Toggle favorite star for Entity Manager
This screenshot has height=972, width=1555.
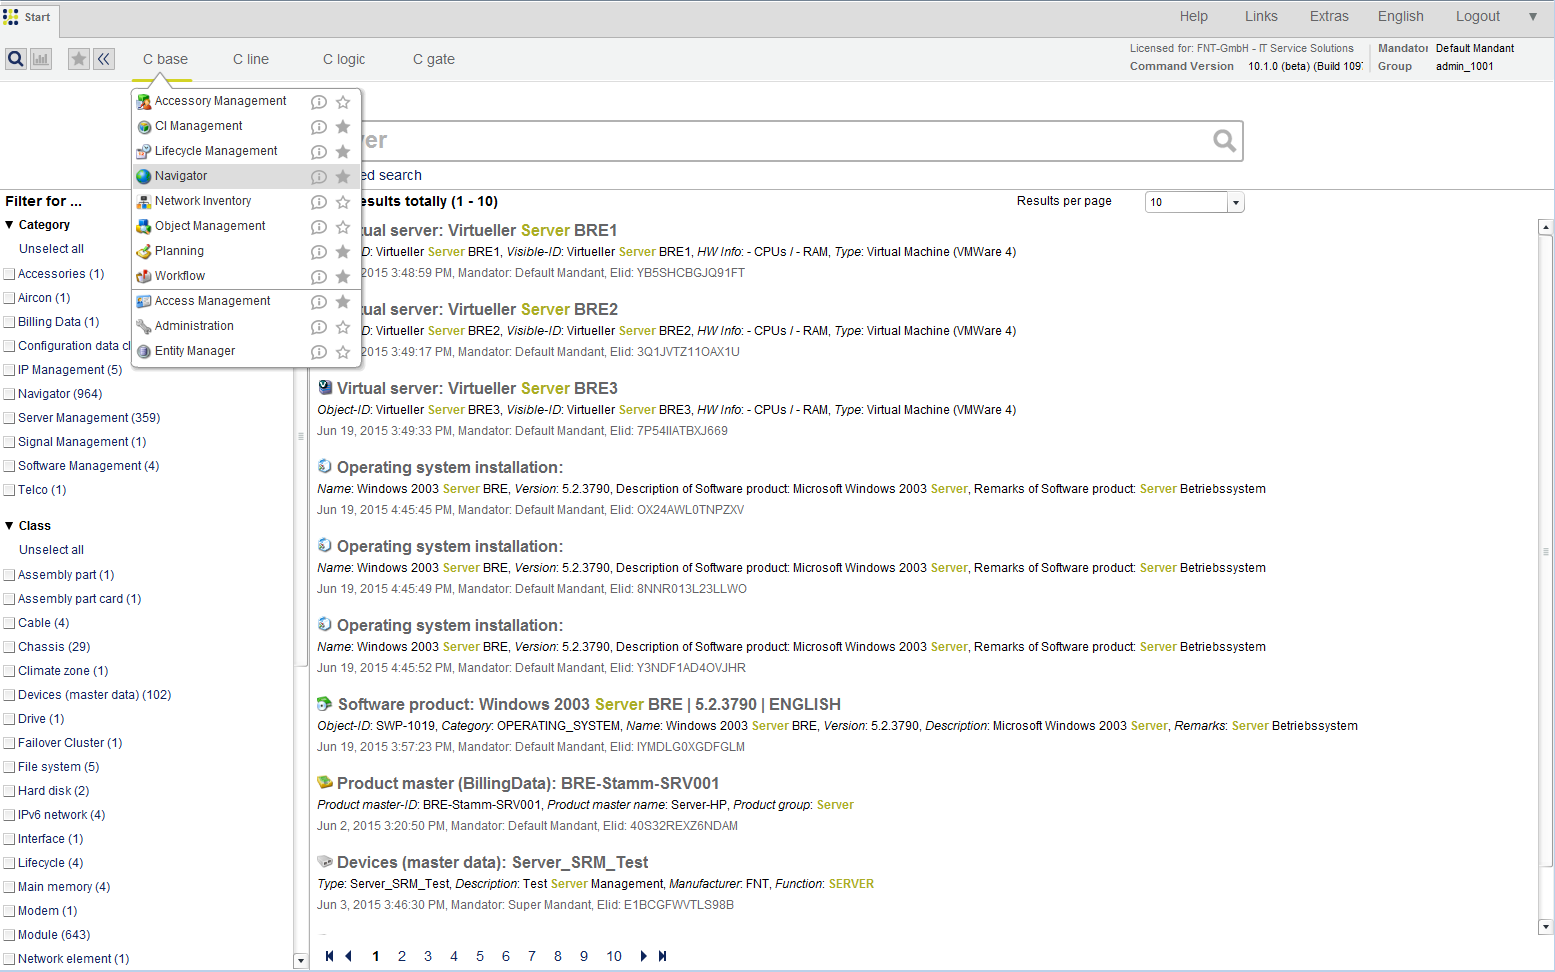343,352
